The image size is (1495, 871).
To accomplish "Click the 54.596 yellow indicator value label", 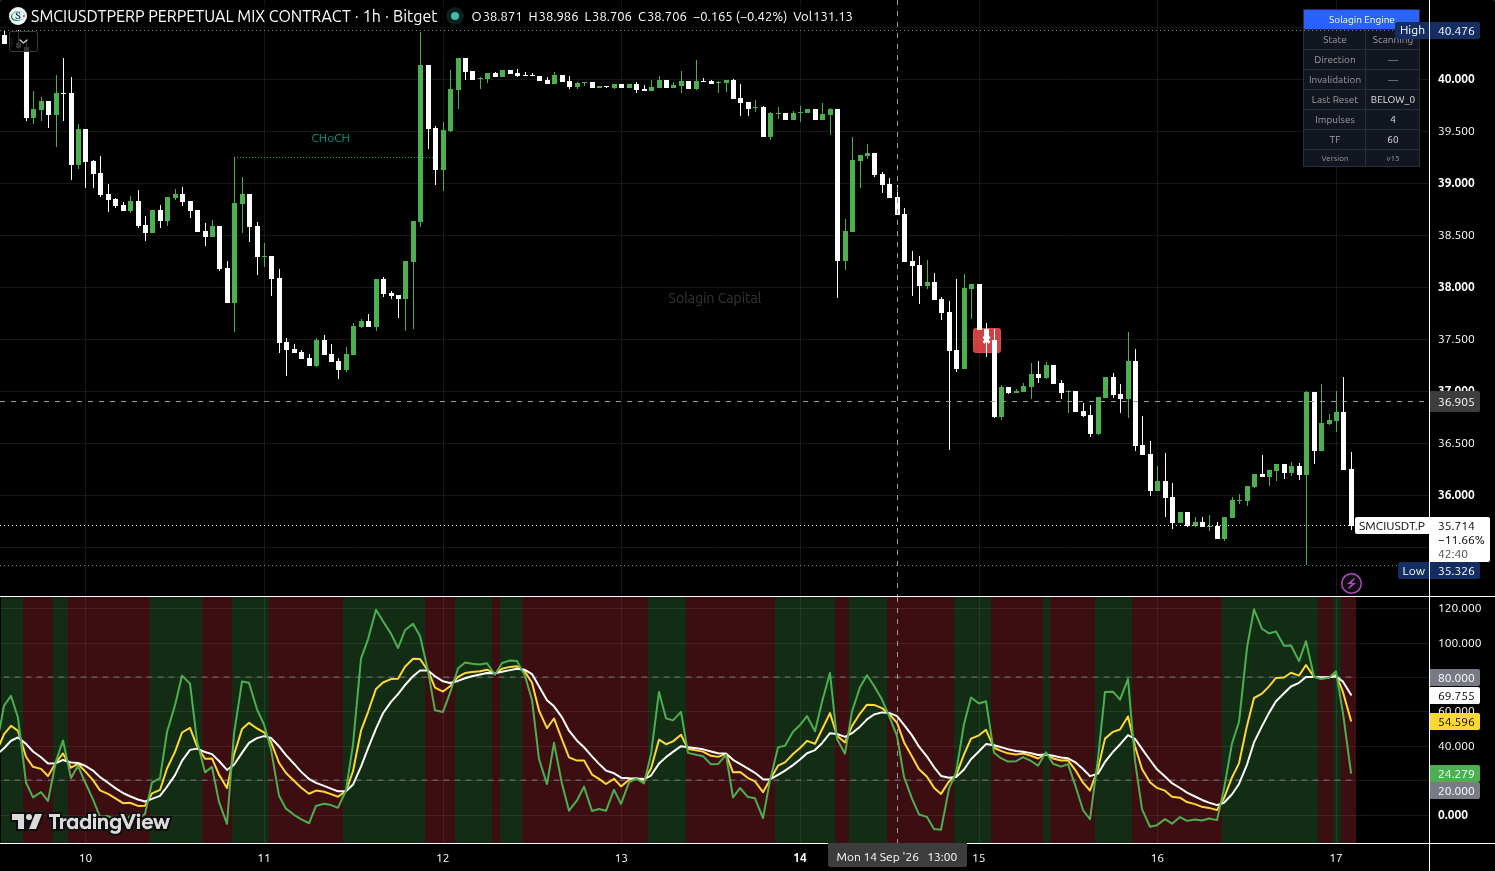I will [1456, 722].
